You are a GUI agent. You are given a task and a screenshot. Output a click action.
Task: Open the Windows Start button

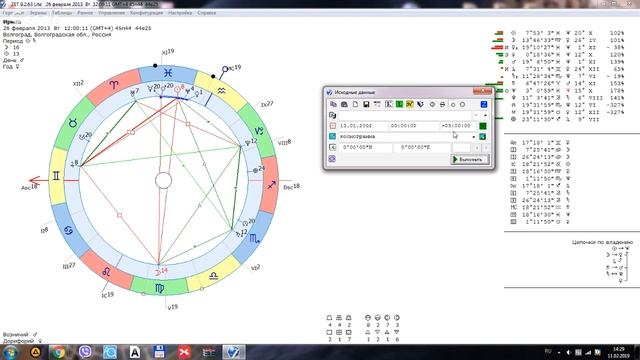[x=10, y=352]
